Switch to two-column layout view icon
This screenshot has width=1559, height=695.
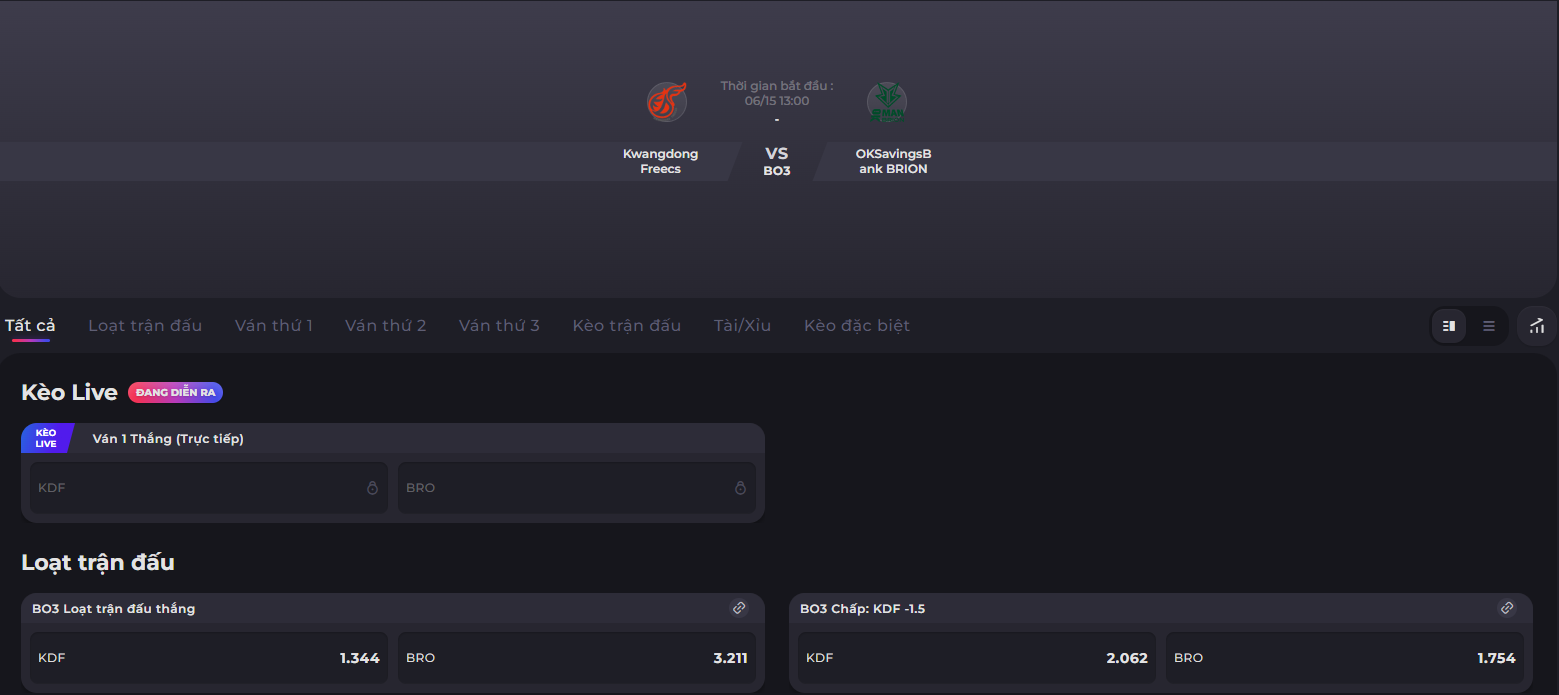[1449, 326]
